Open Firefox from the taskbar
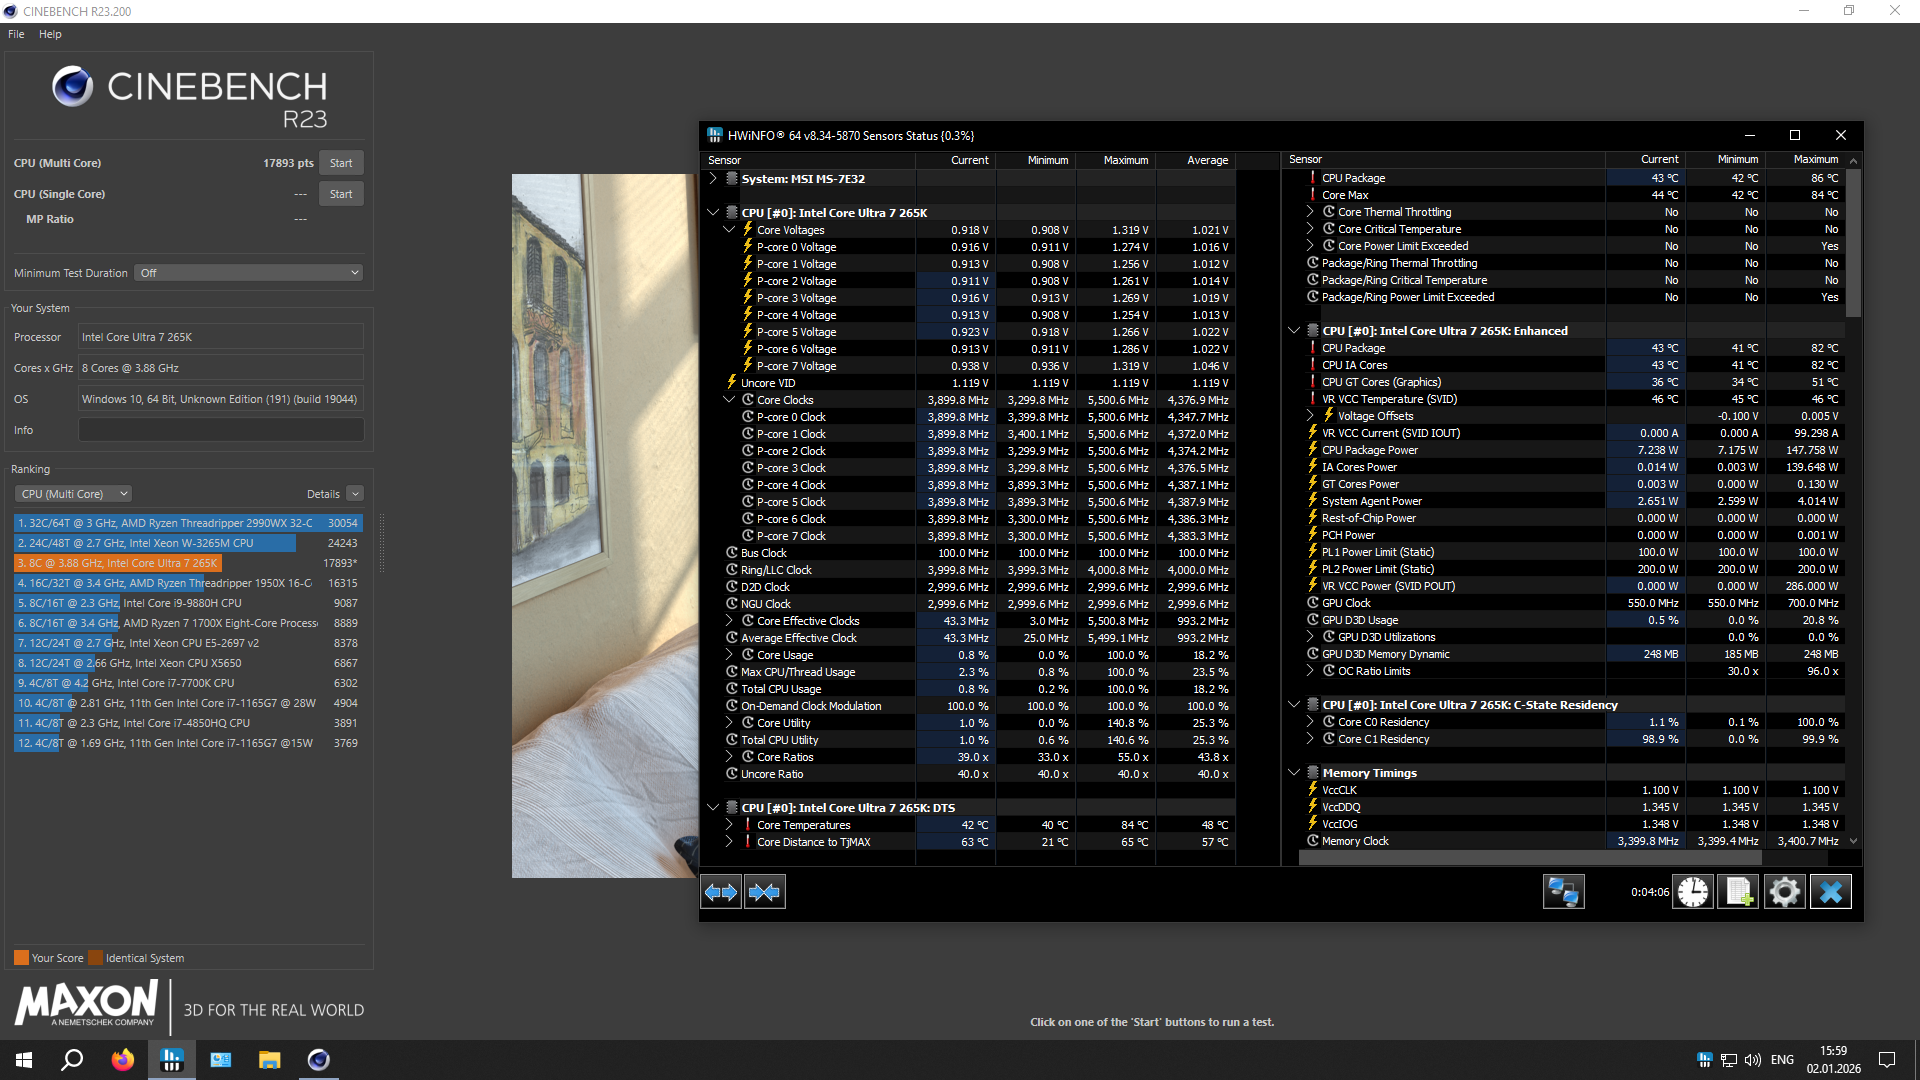1920x1080 pixels. 123,1060
